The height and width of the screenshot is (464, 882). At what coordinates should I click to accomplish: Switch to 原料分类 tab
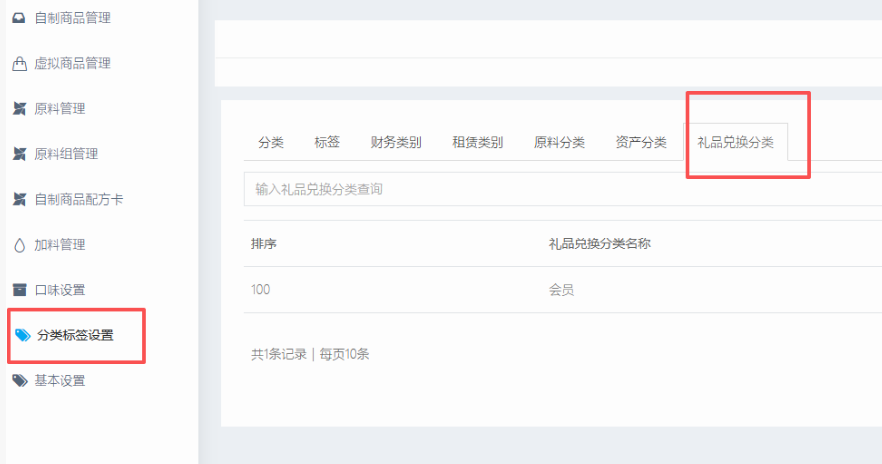click(559, 142)
